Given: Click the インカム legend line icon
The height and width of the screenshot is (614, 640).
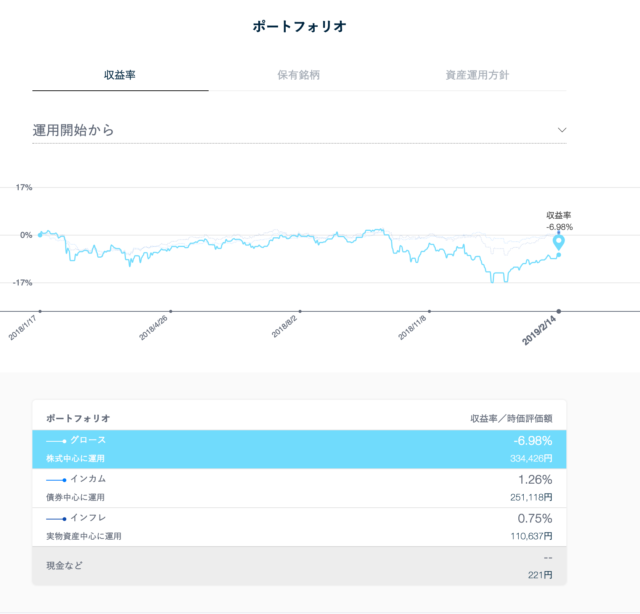Looking at the screenshot, I should click(x=54, y=479).
